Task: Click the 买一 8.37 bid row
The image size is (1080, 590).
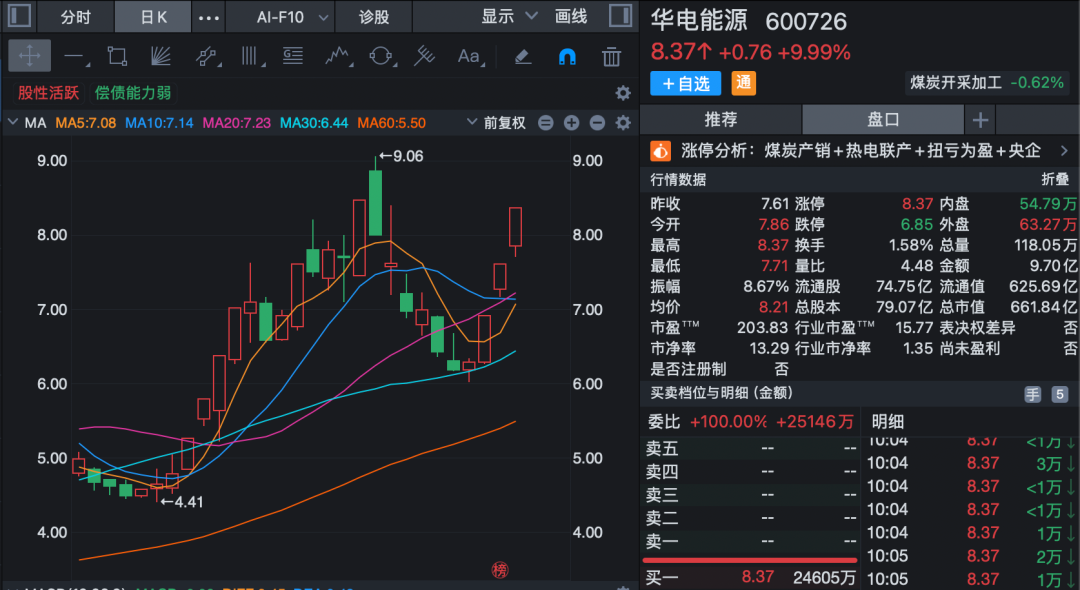Action: 751,577
